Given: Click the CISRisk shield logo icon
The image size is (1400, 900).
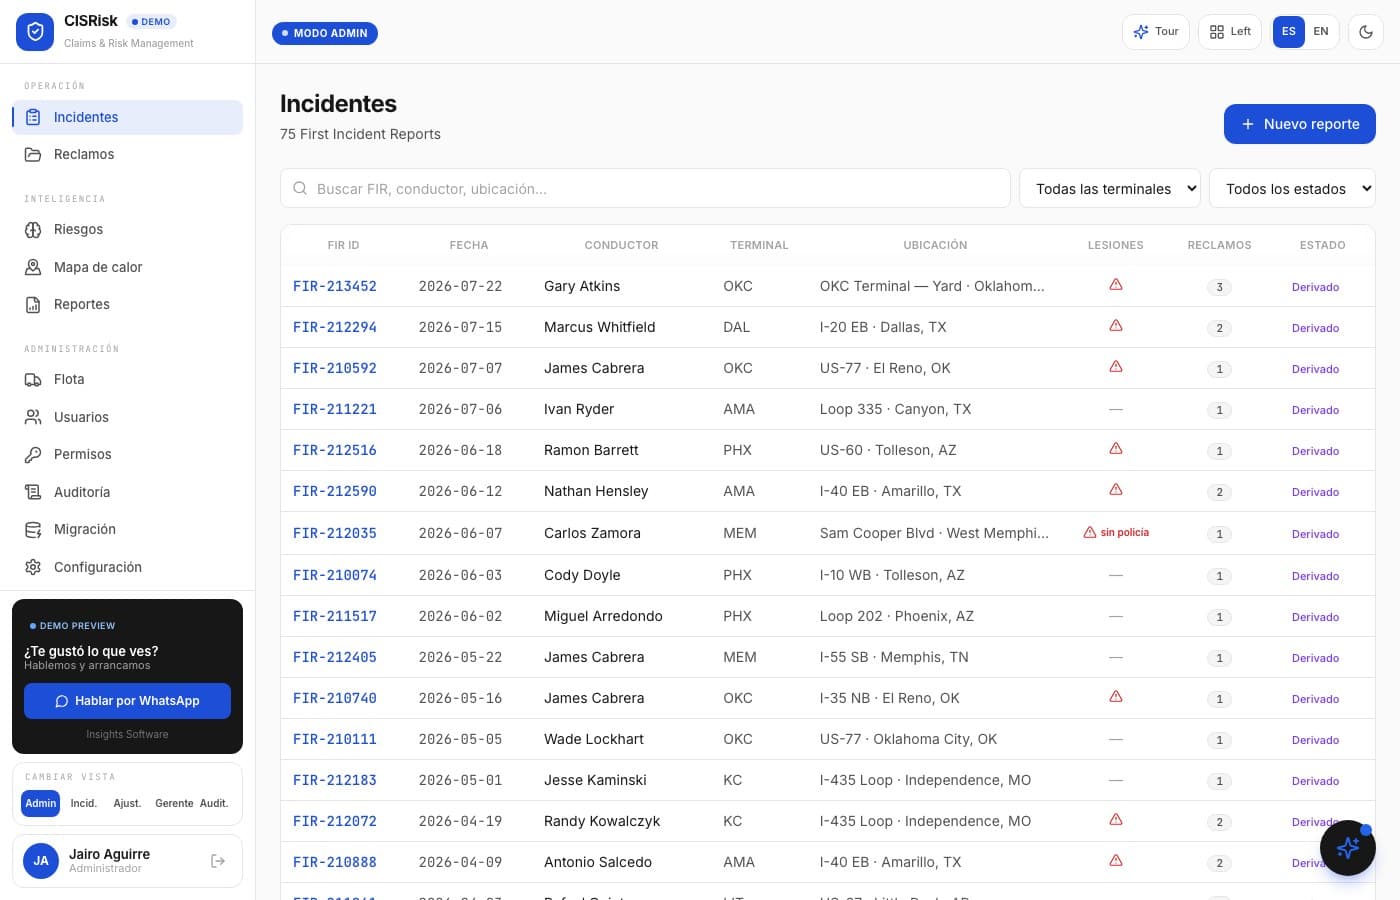Looking at the screenshot, I should point(35,32).
